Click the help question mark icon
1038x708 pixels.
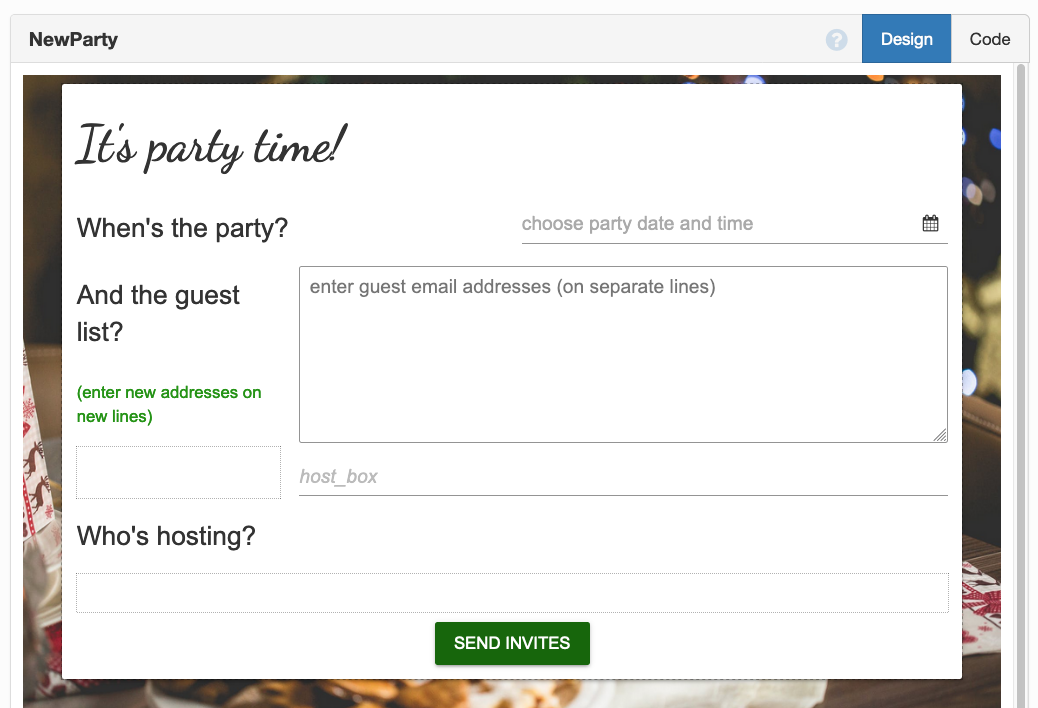click(x=837, y=40)
